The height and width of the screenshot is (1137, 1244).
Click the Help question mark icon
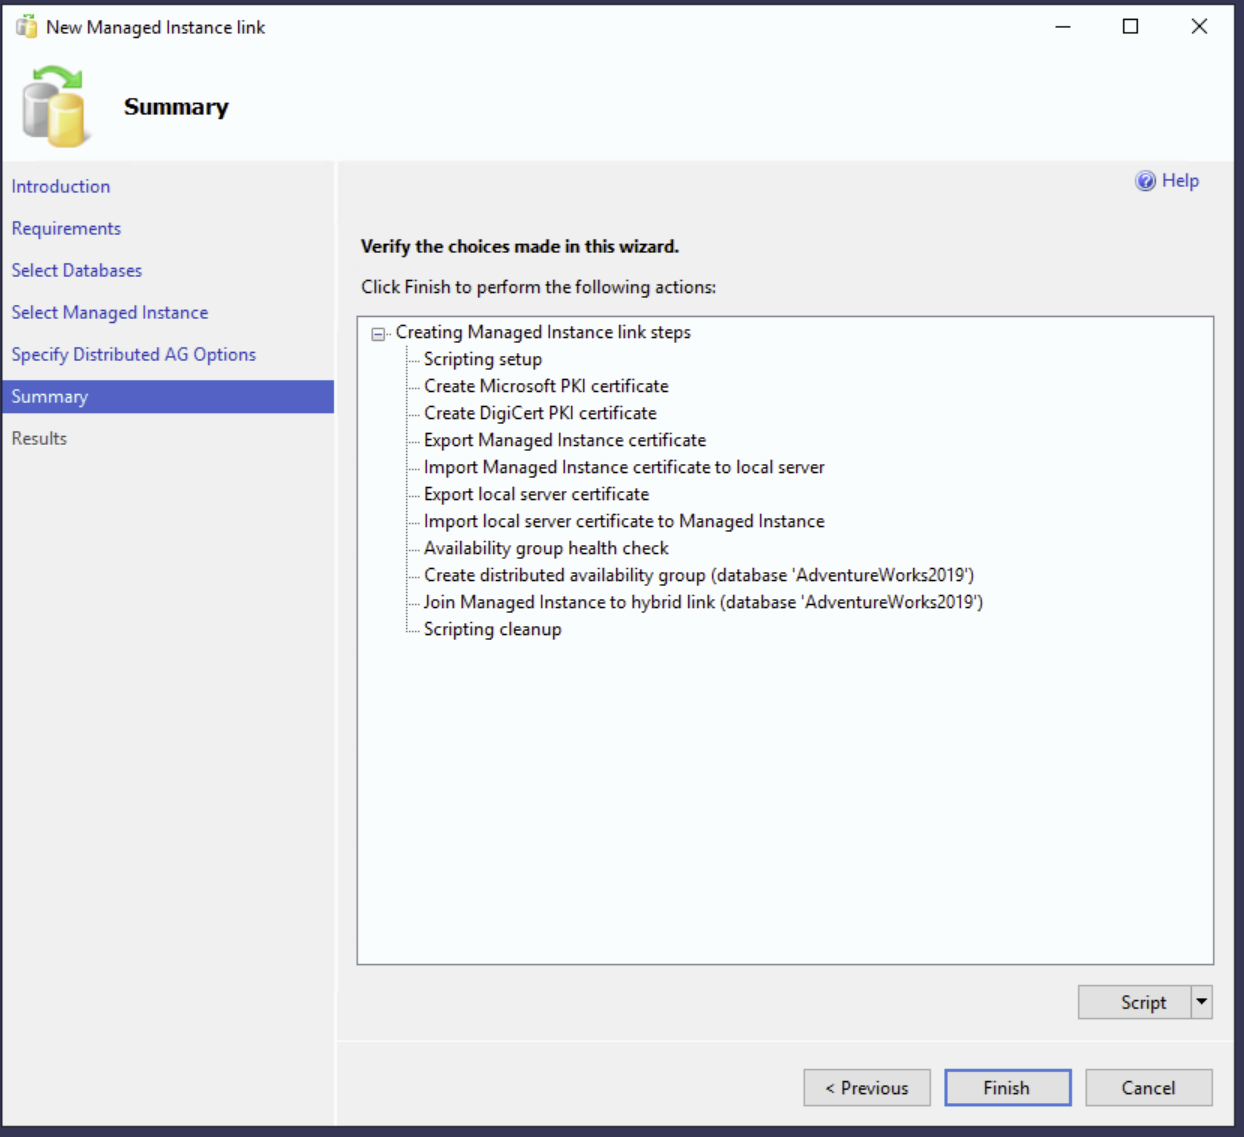pyautogui.click(x=1145, y=181)
